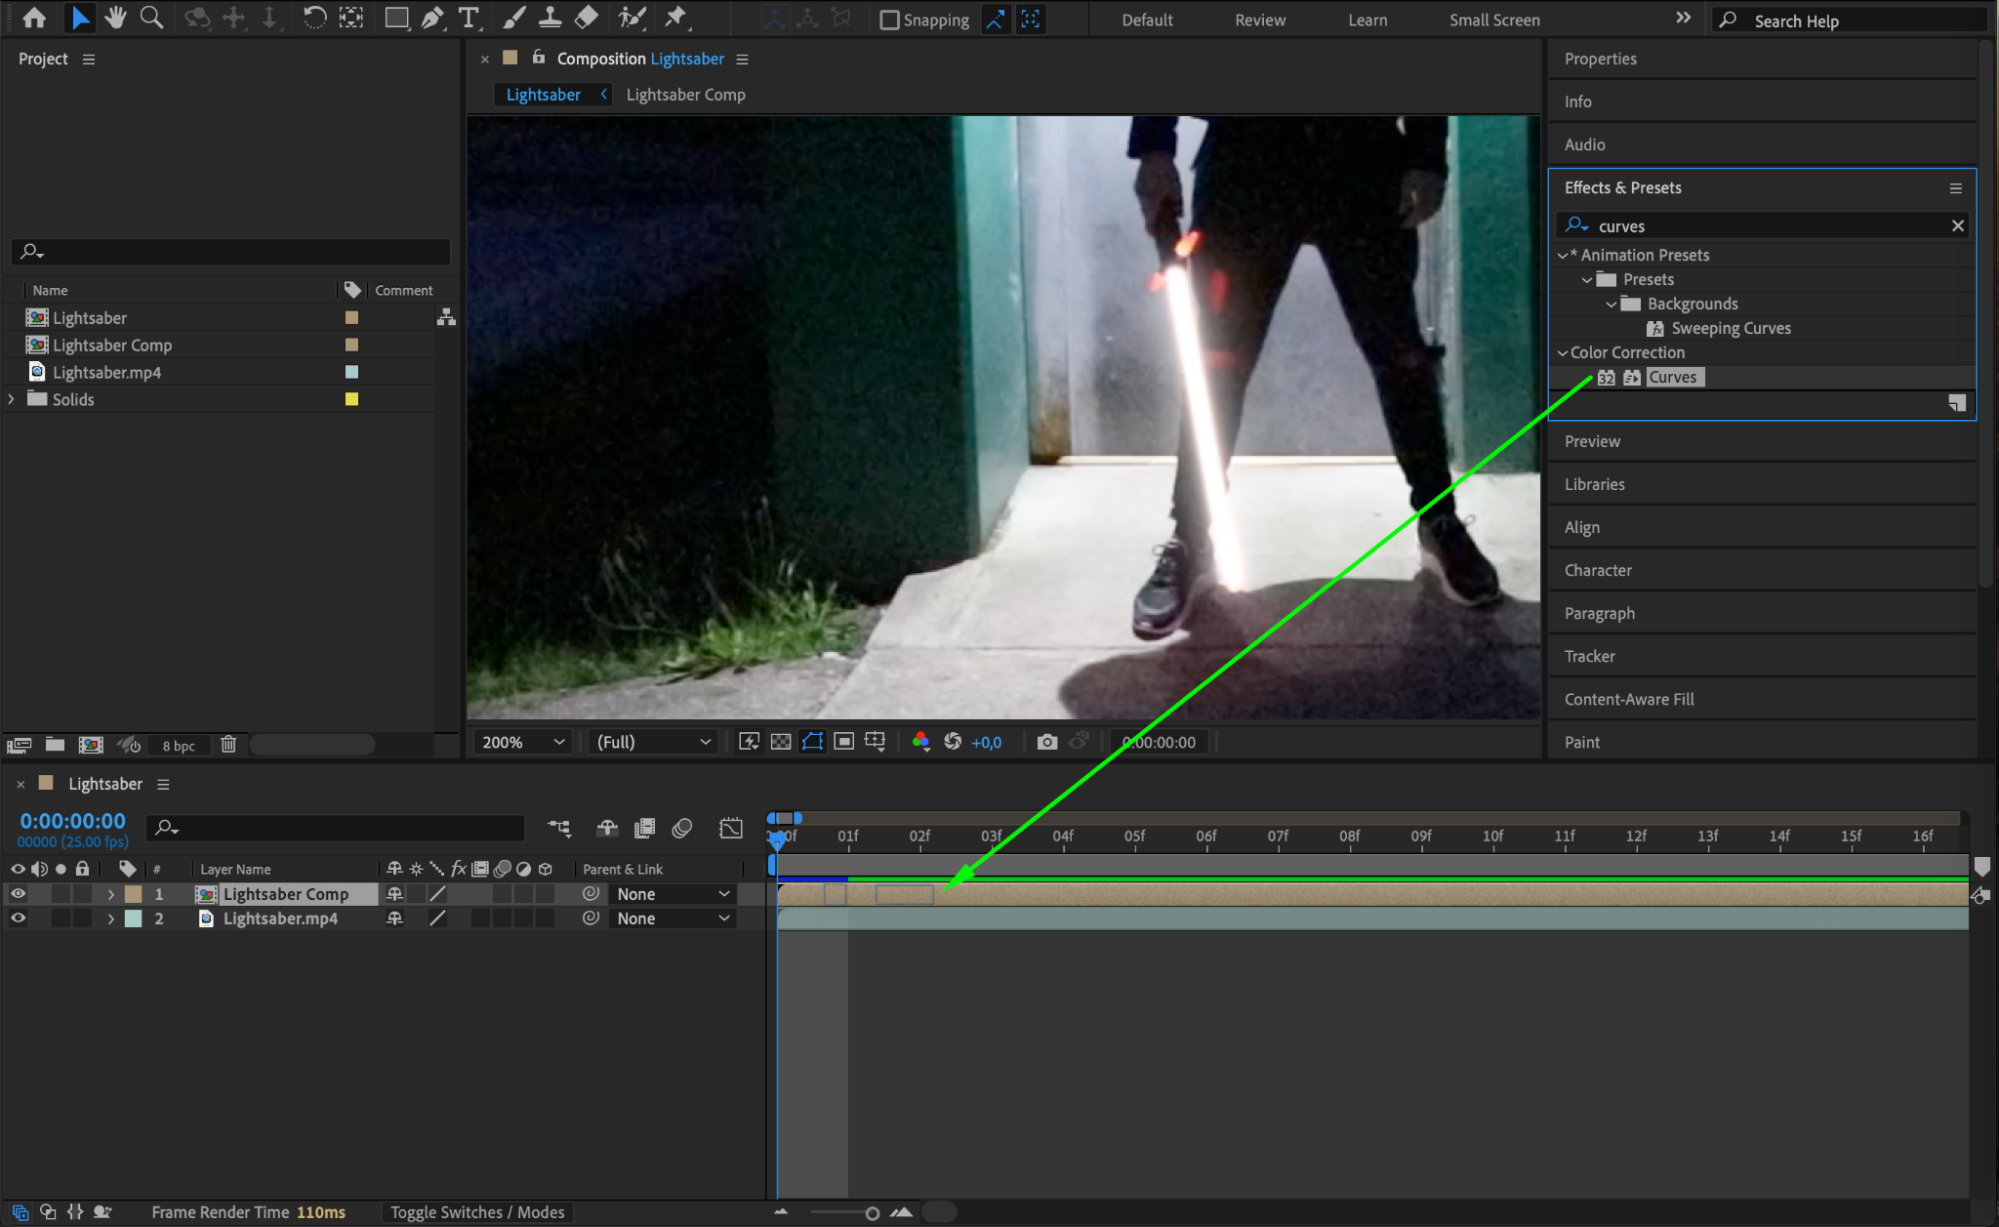Select the Type tool
The height and width of the screenshot is (1227, 1999).
tap(468, 17)
